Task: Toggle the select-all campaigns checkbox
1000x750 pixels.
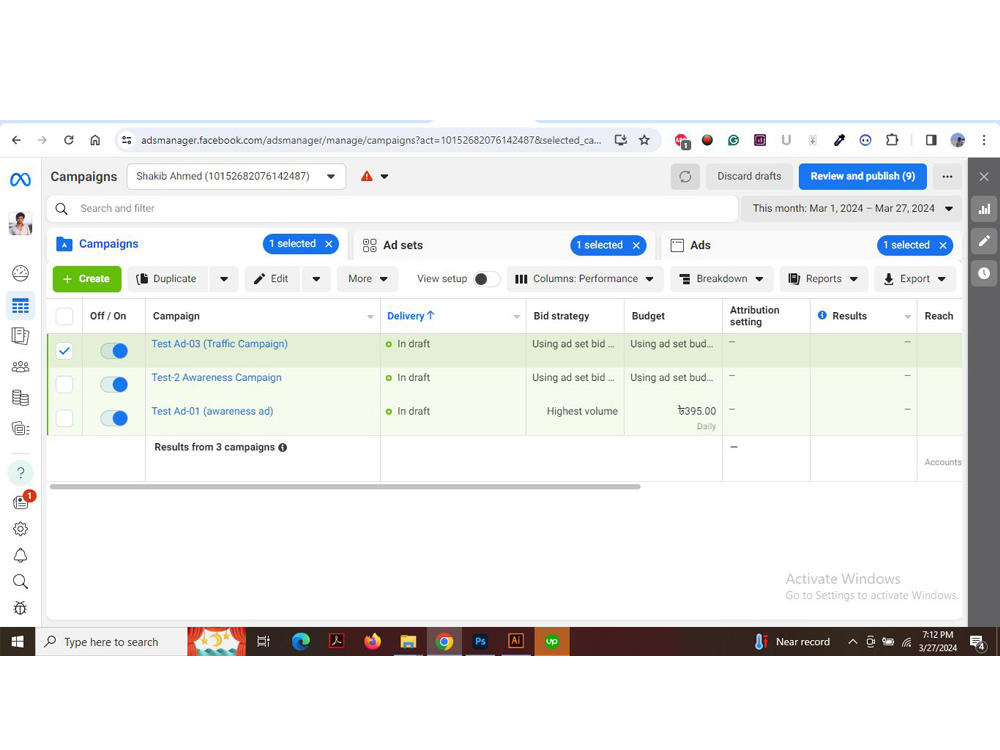Action: [64, 316]
